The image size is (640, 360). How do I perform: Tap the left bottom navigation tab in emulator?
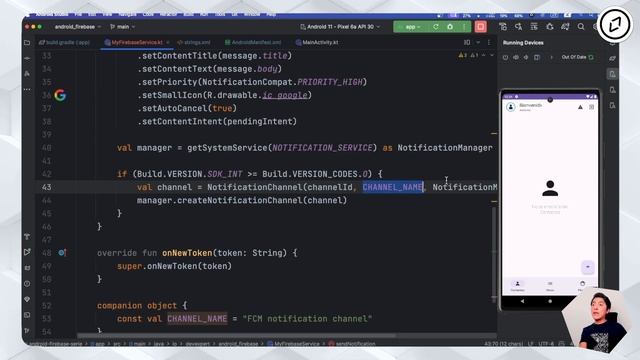point(517,286)
